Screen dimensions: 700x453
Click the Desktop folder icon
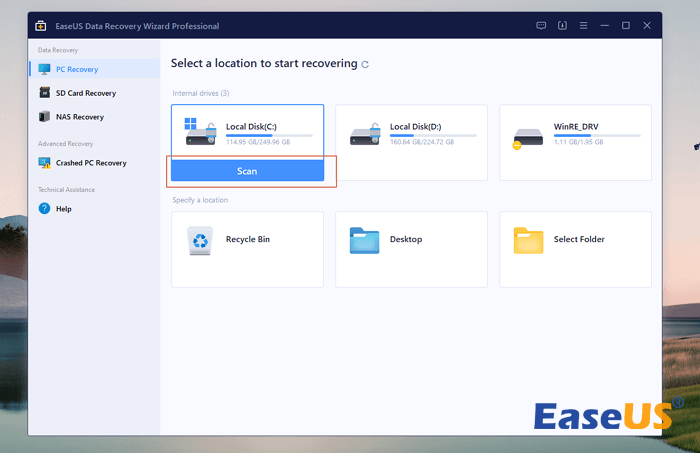(x=364, y=241)
